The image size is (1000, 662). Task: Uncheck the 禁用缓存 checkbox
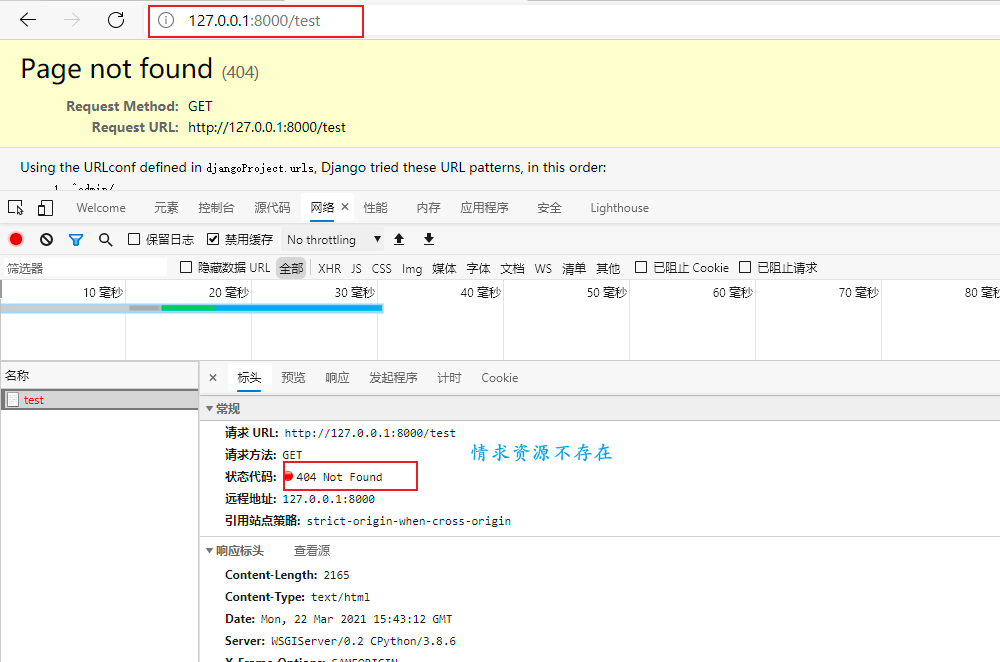pyautogui.click(x=213, y=239)
